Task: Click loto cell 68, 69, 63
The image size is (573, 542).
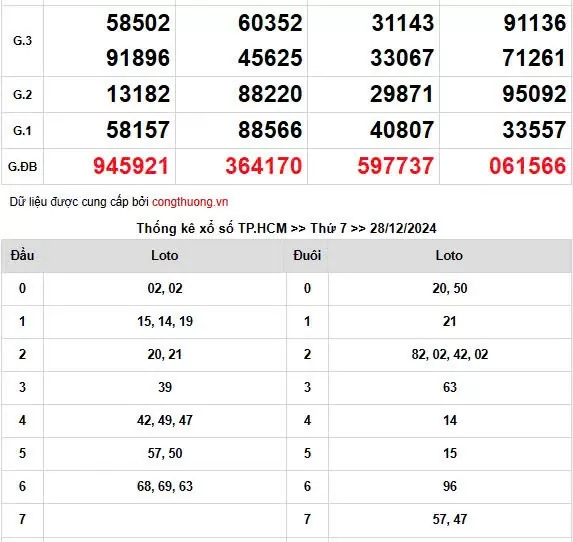Action: pyautogui.click(x=165, y=486)
